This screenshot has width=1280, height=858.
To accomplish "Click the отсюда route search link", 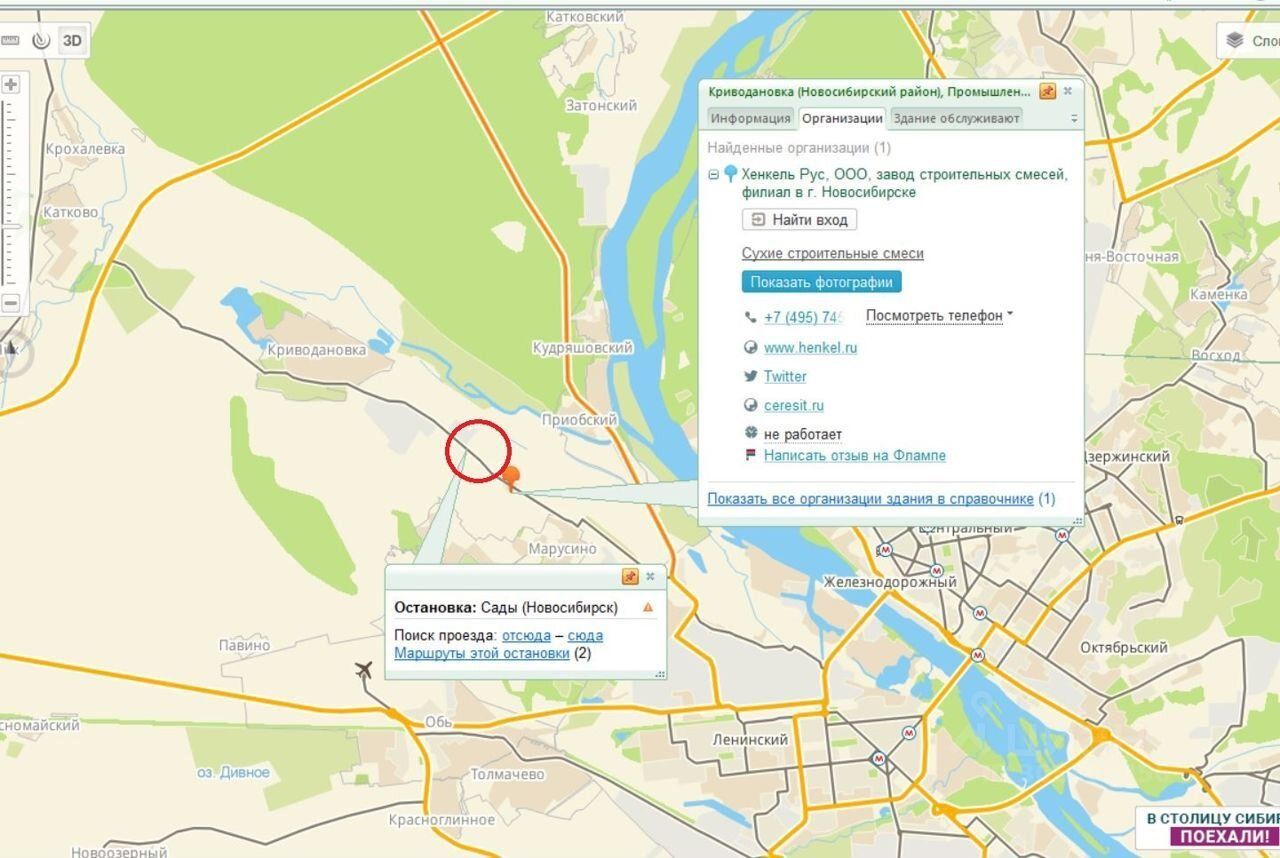I will coord(526,636).
